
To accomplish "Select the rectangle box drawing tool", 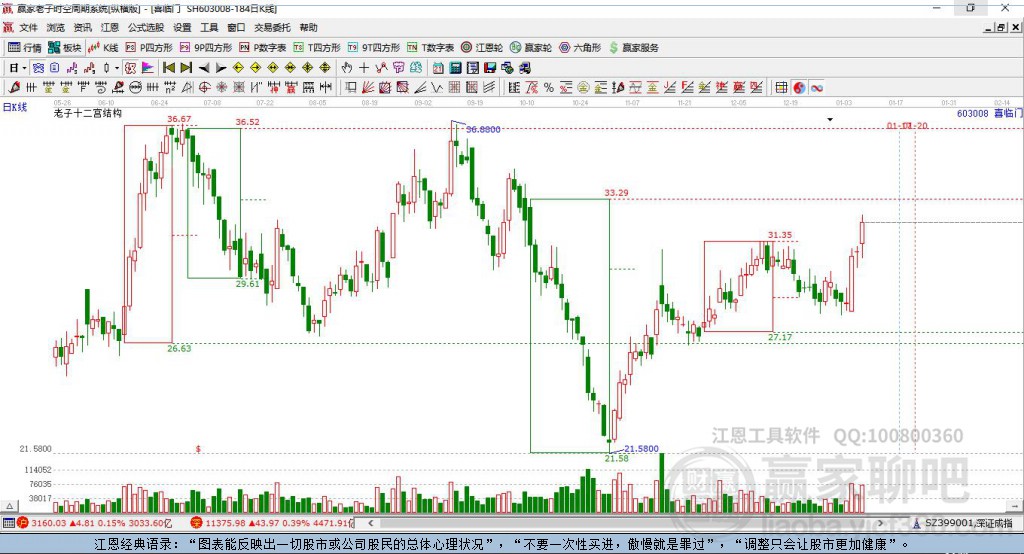I will pyautogui.click(x=351, y=88).
